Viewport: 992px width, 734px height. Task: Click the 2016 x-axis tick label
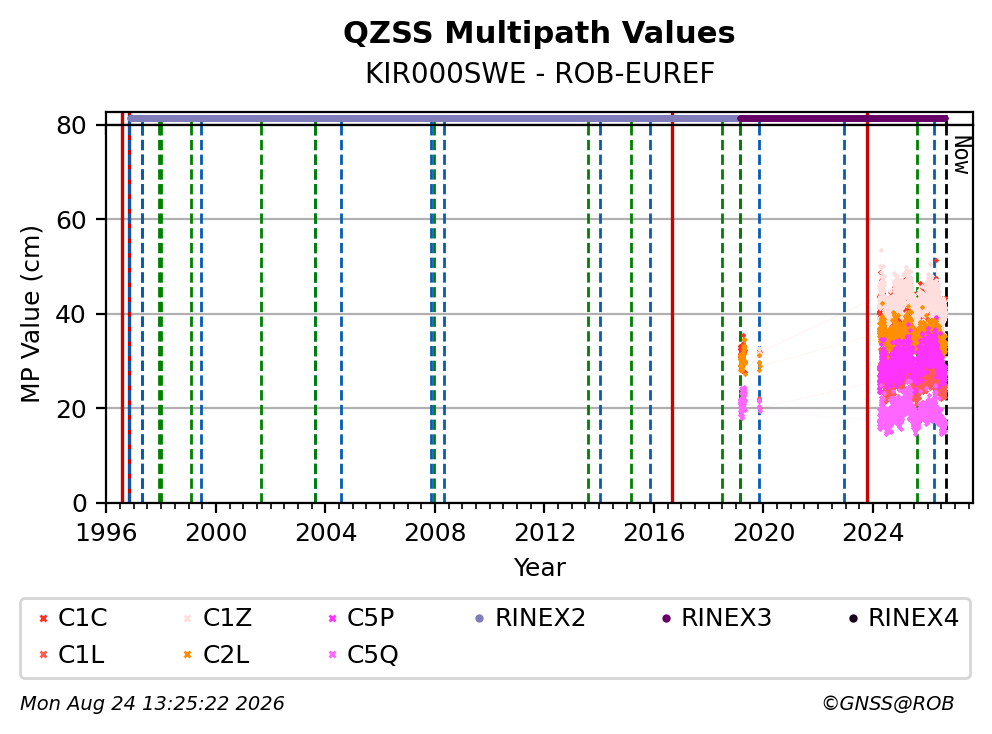pos(654,533)
